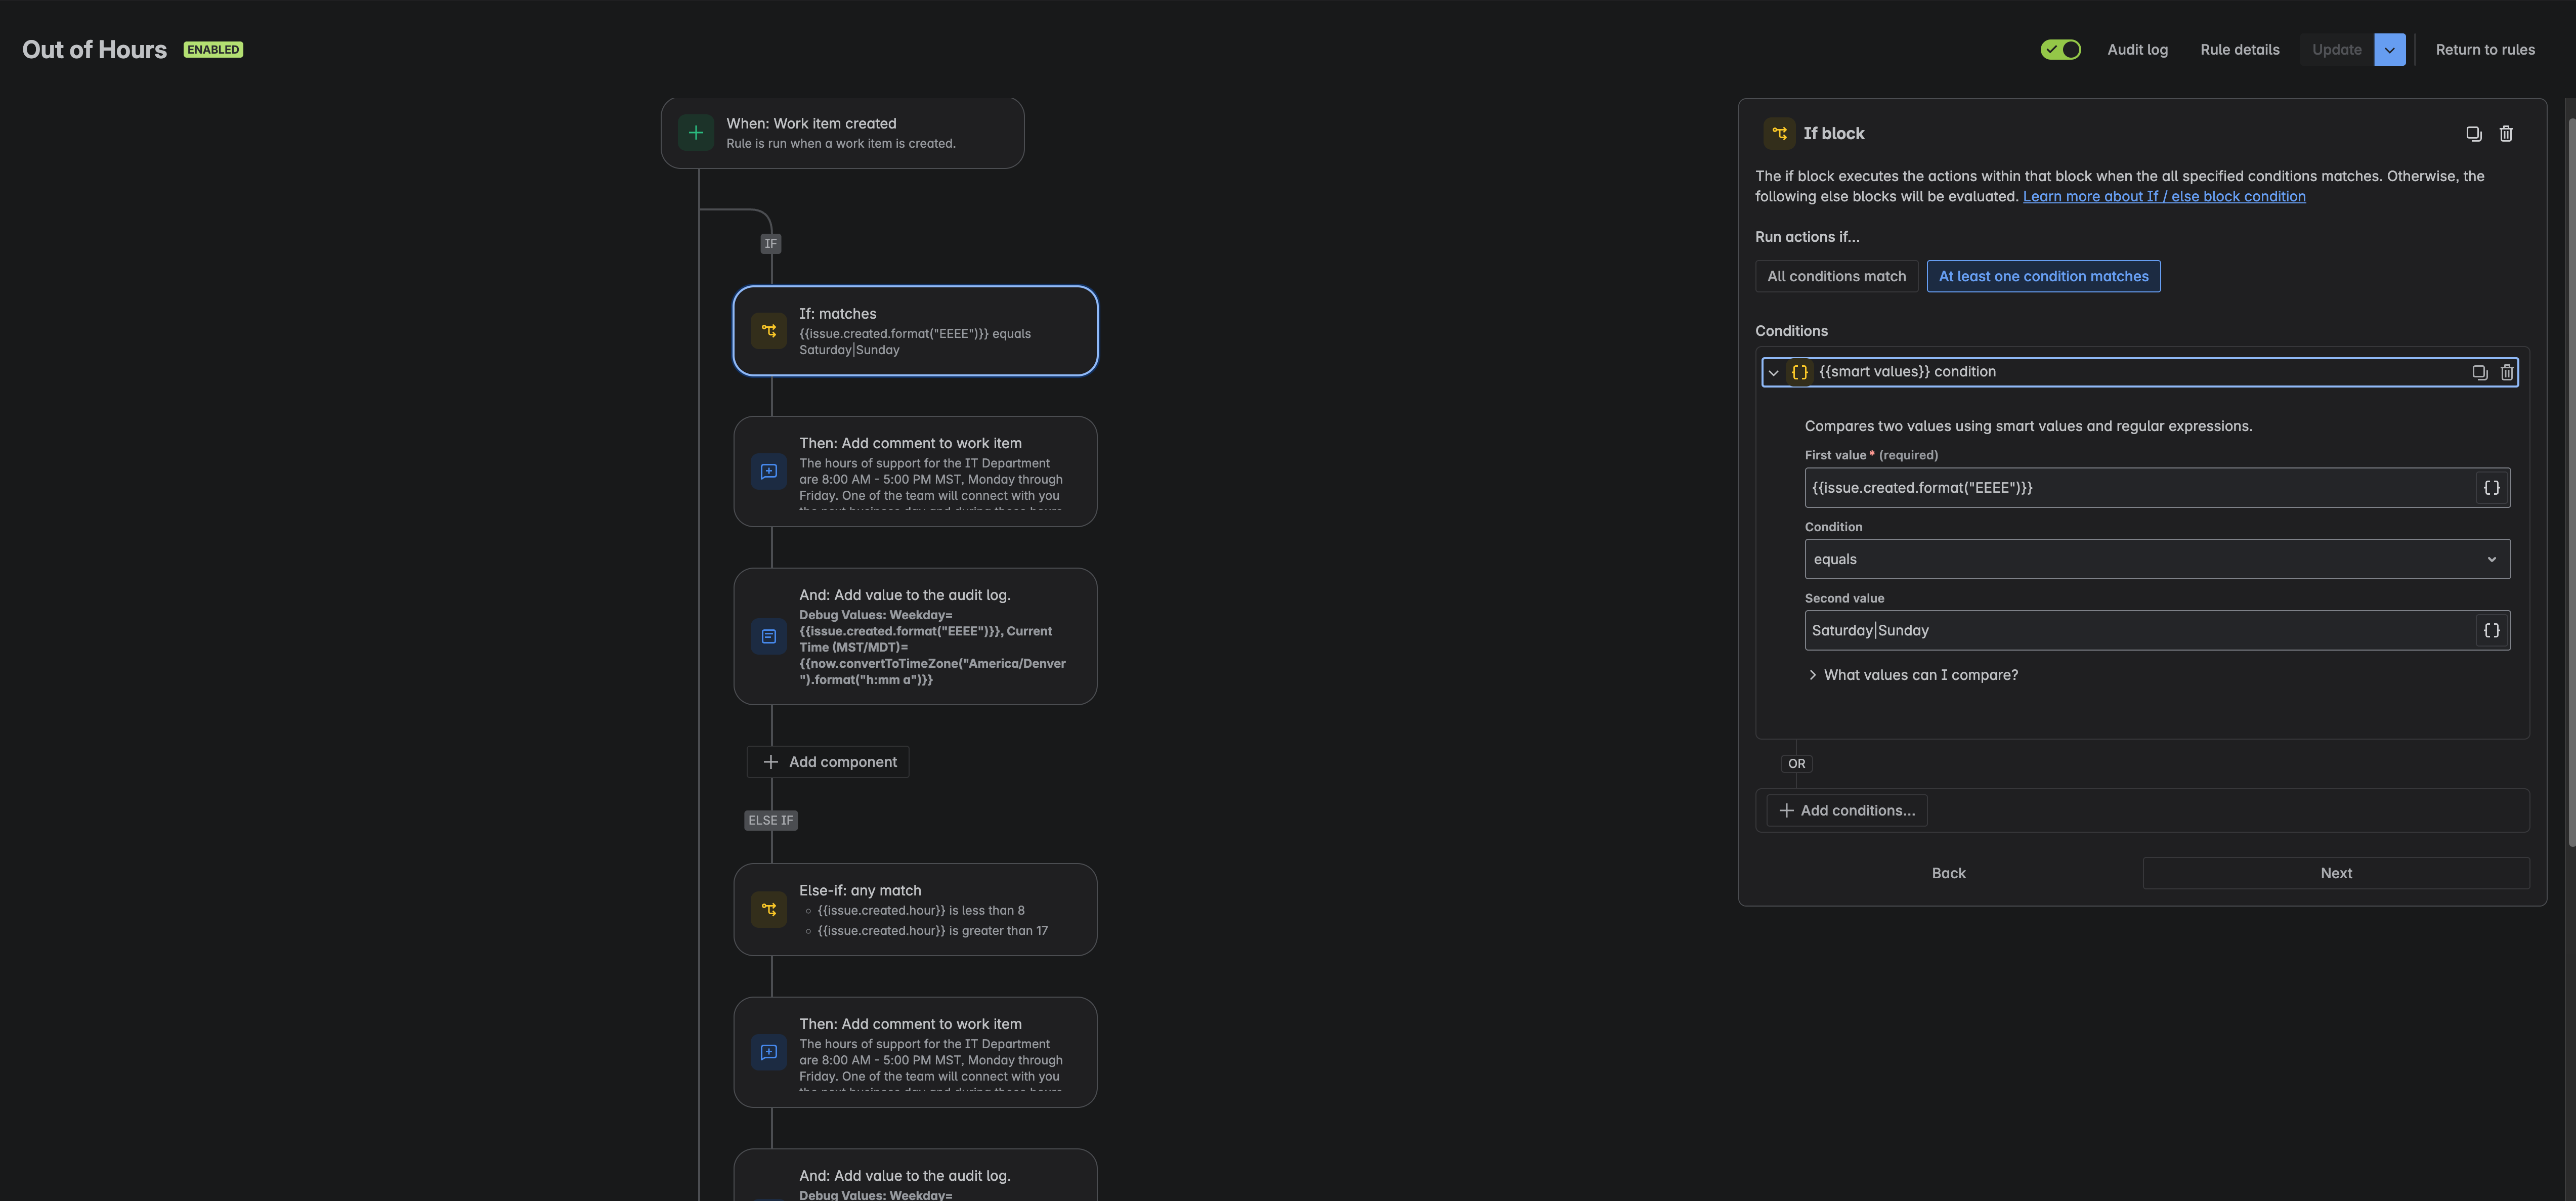Open the Update dropdown arrow
This screenshot has width=2576, height=1201.
point(2389,50)
